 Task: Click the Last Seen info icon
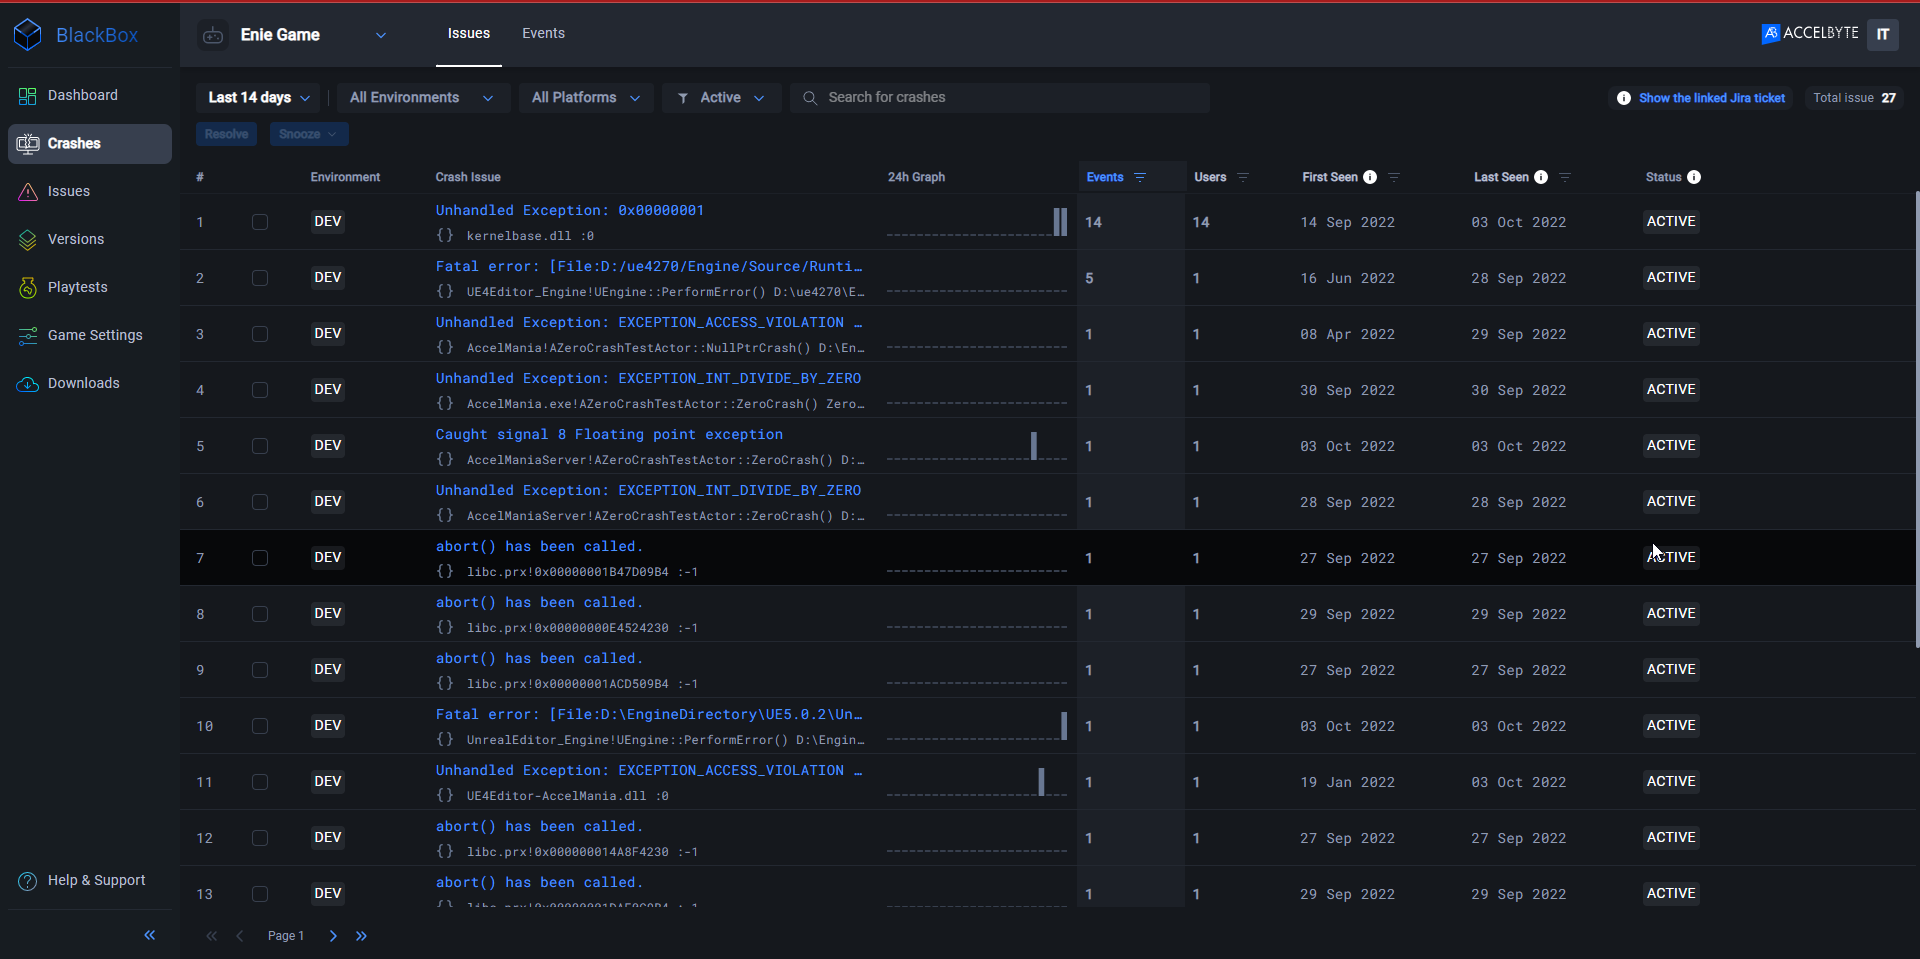[1541, 177]
